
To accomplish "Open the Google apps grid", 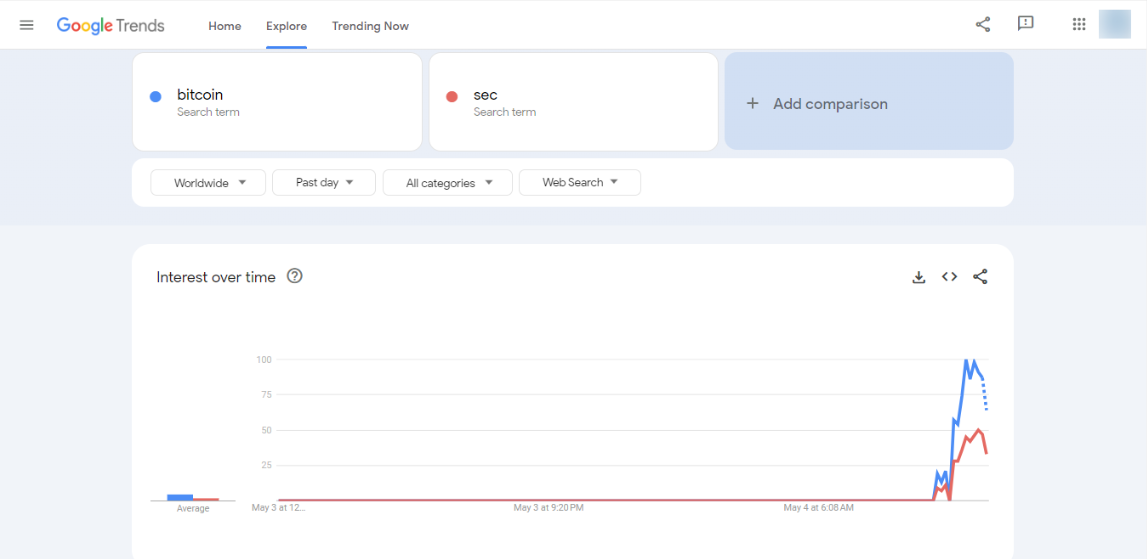I will tap(1078, 25).
